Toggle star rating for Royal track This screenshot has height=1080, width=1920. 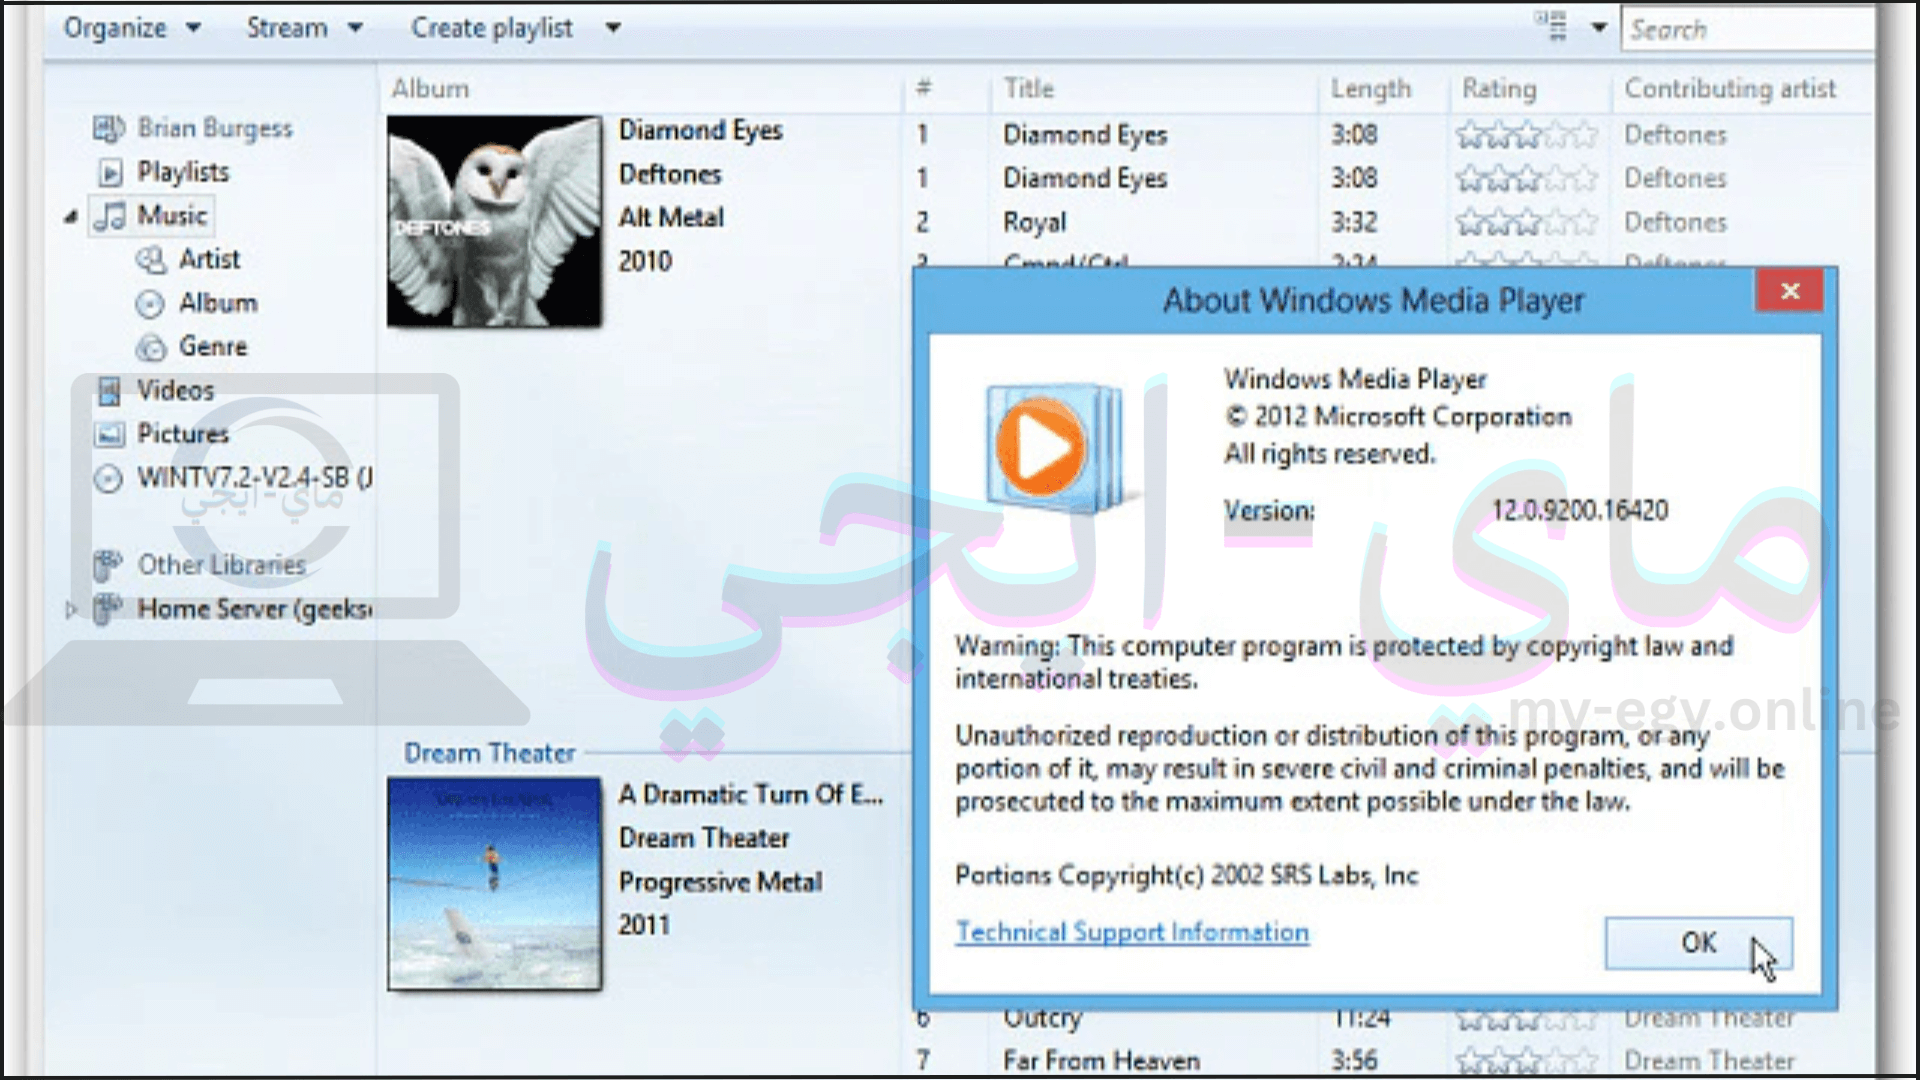(1516, 220)
